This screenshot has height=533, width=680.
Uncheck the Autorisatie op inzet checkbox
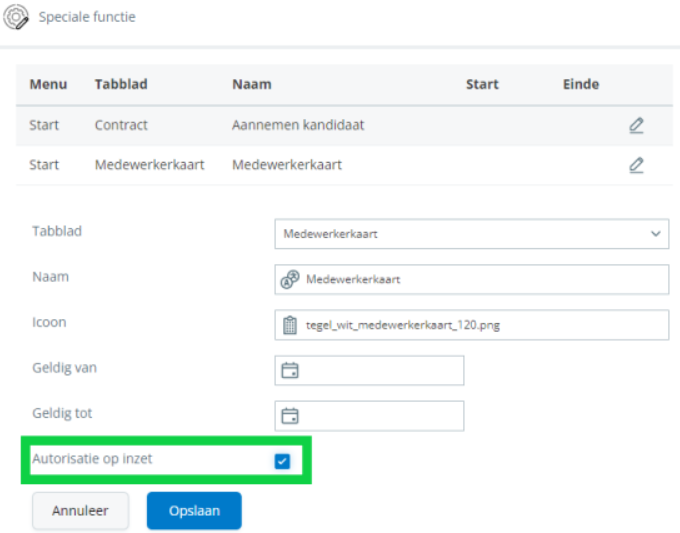click(282, 461)
